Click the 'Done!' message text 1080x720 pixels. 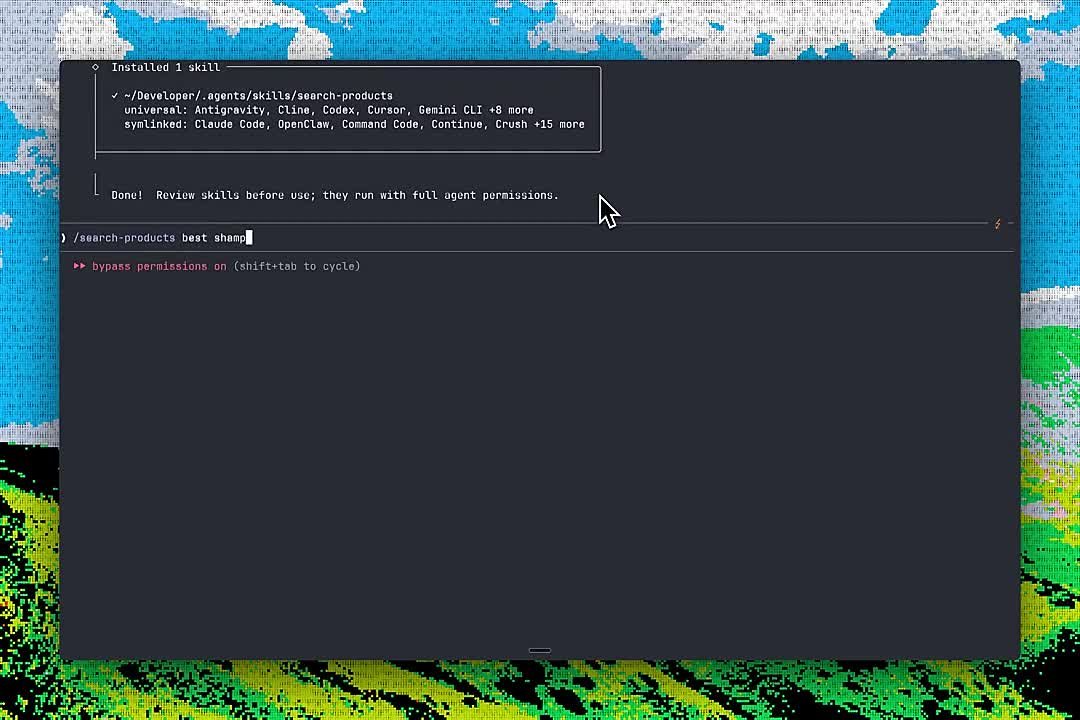click(x=127, y=196)
